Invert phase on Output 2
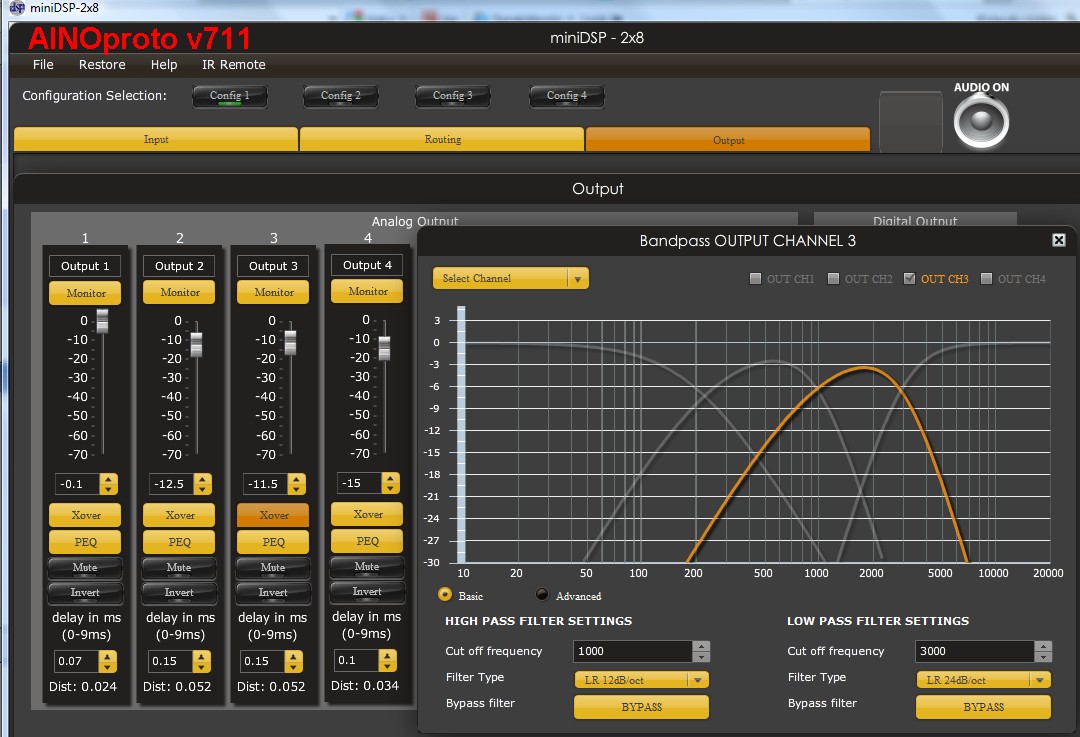The image size is (1080, 737). click(x=179, y=592)
